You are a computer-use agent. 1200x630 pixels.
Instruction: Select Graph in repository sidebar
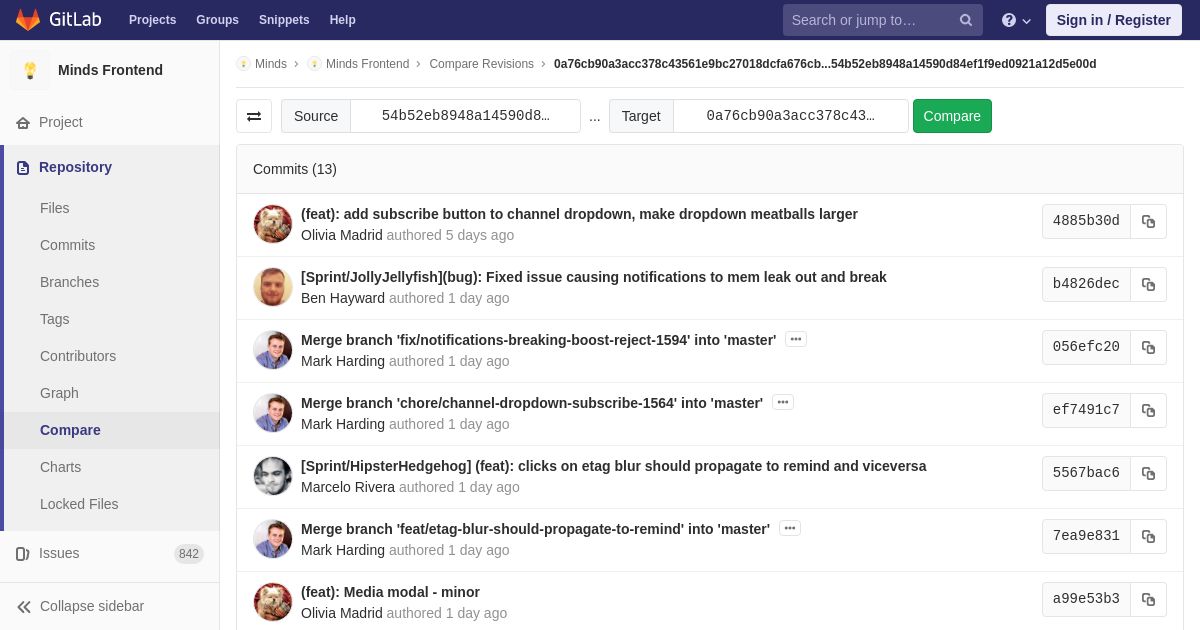59,393
